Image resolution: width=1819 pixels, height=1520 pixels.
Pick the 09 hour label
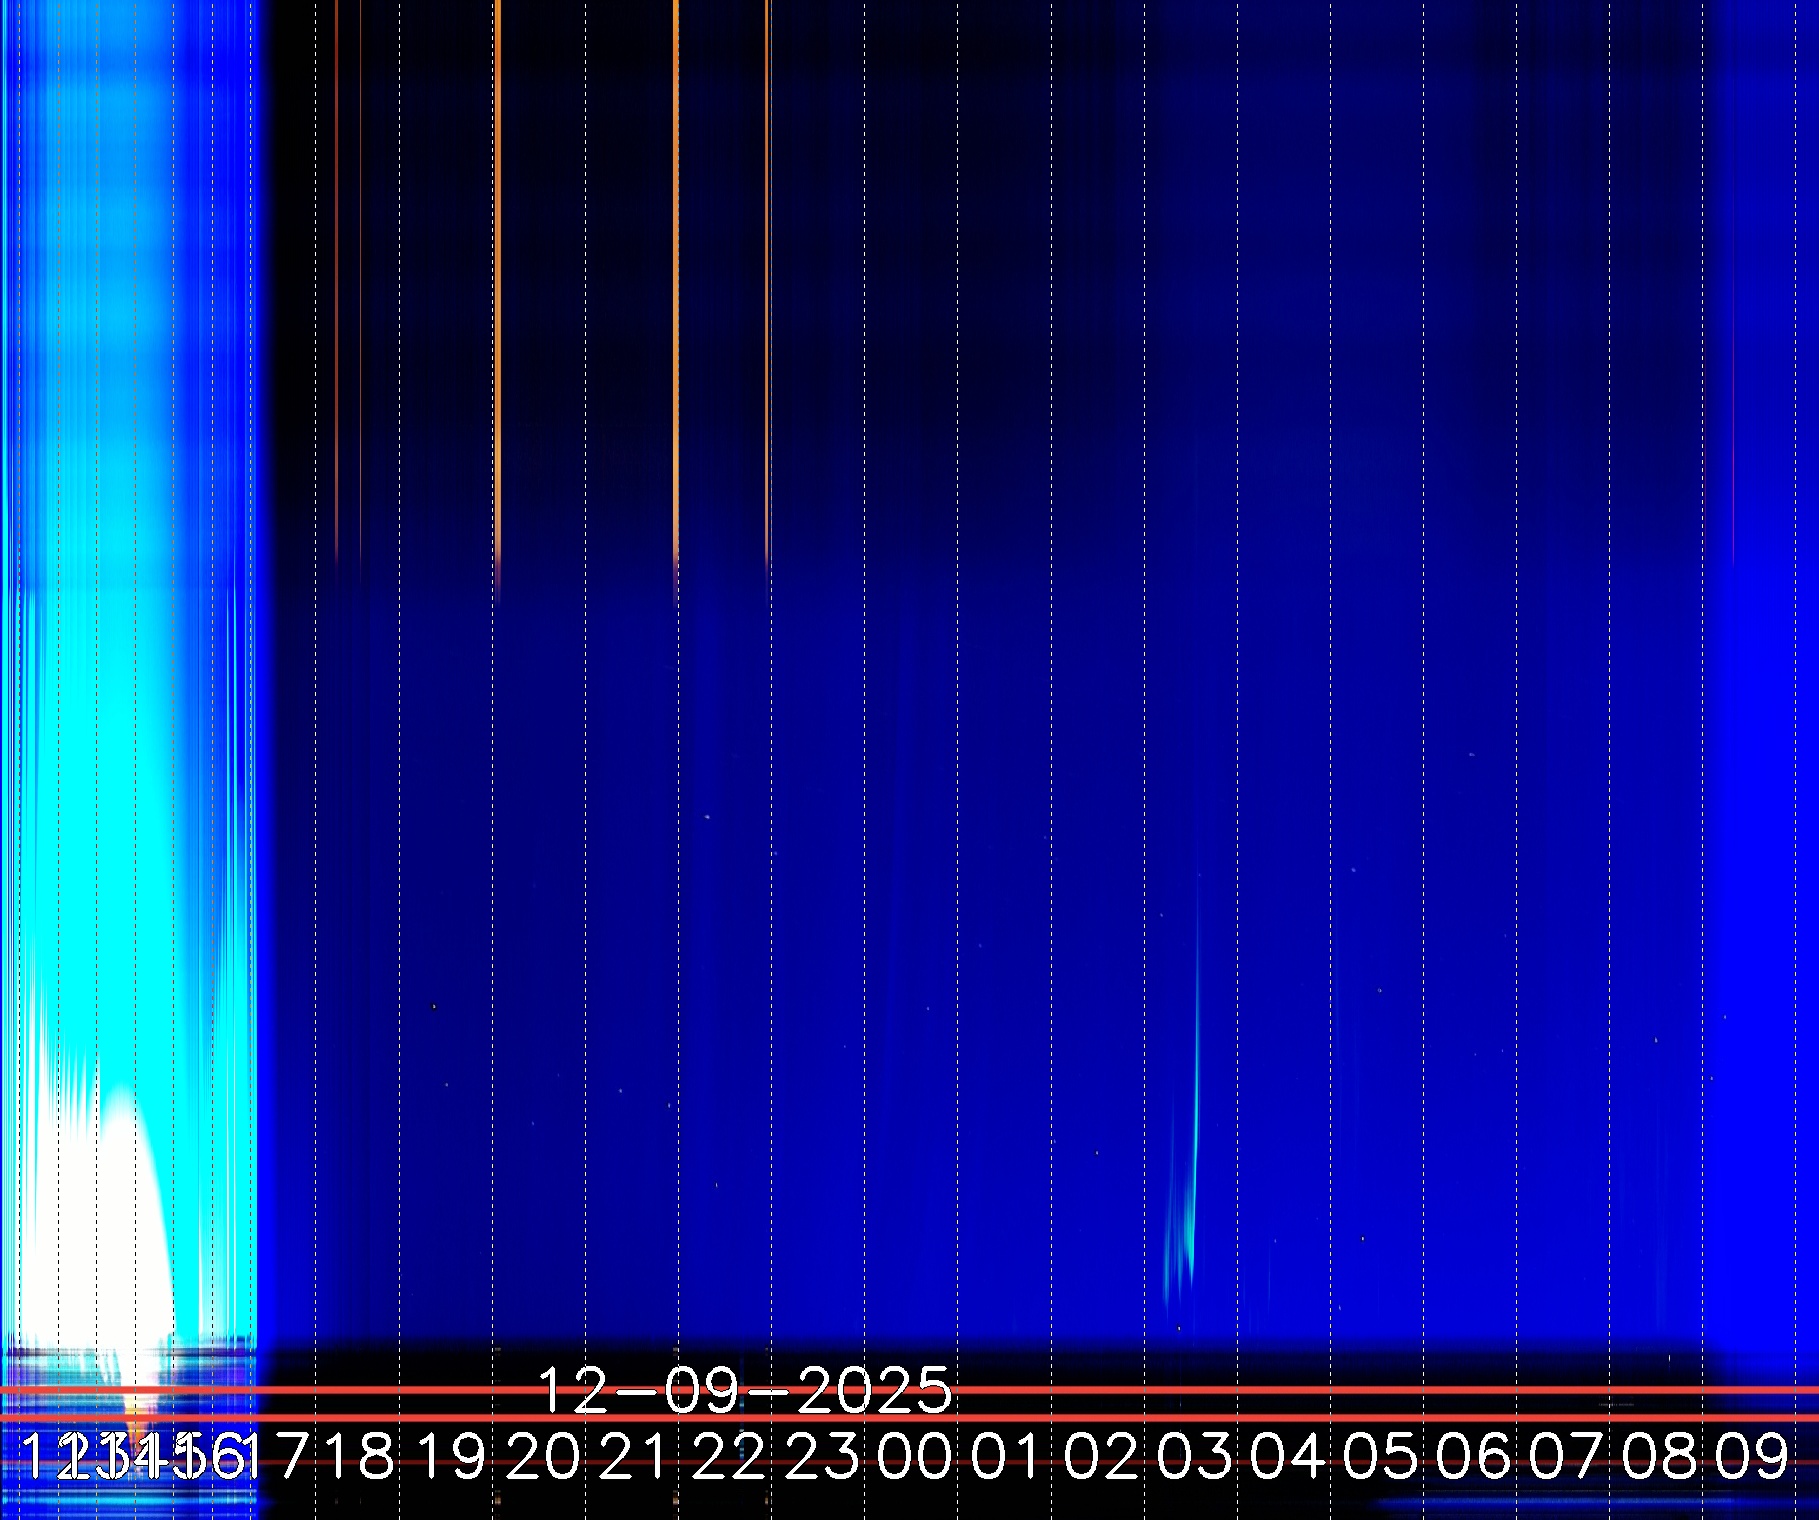pyautogui.click(x=1752, y=1456)
